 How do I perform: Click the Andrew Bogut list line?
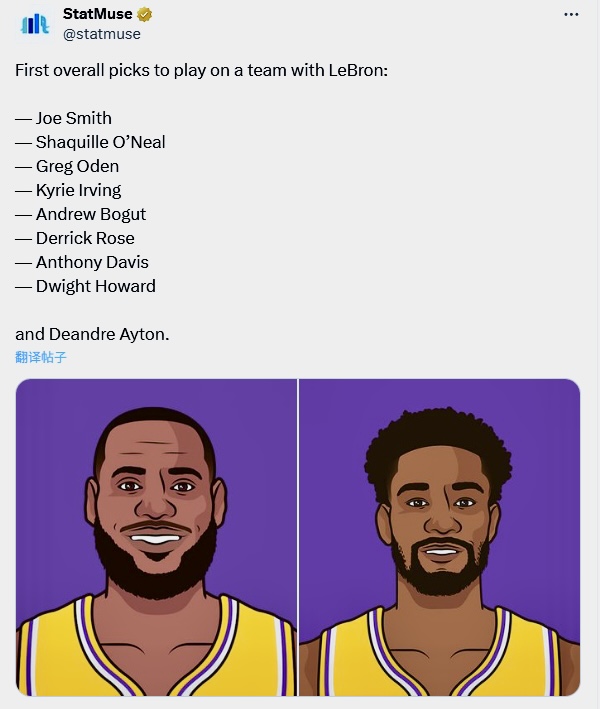pos(80,214)
